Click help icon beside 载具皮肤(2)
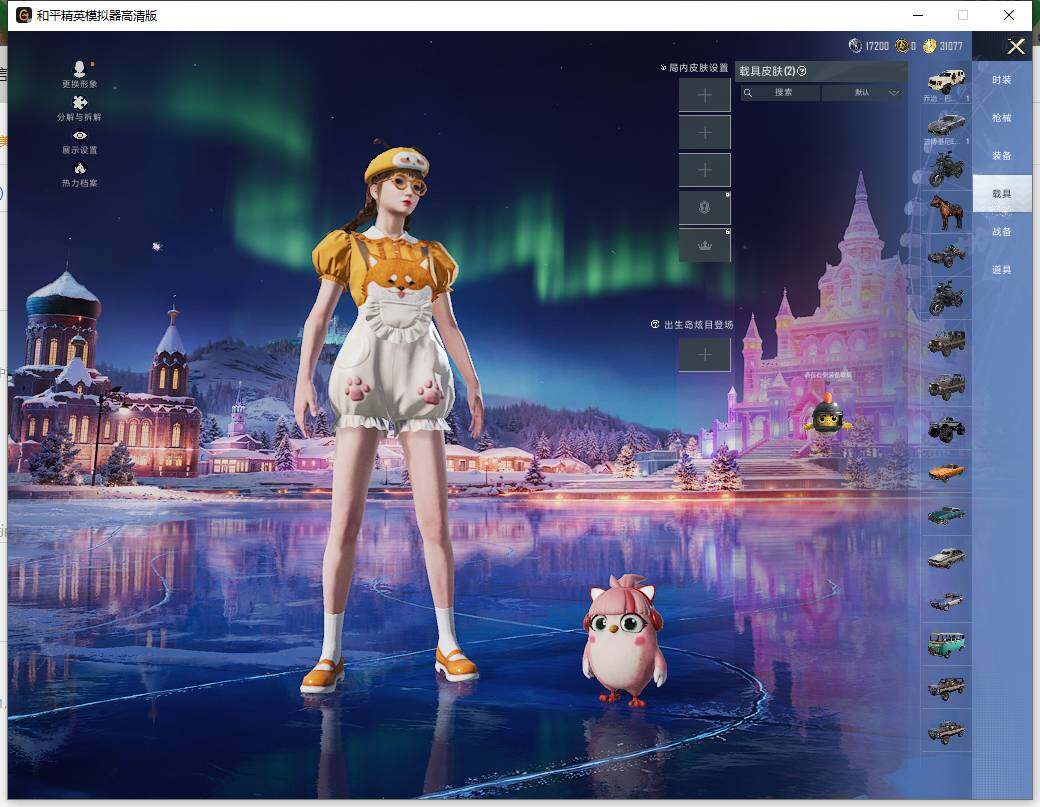The width and height of the screenshot is (1040, 807). pos(802,71)
